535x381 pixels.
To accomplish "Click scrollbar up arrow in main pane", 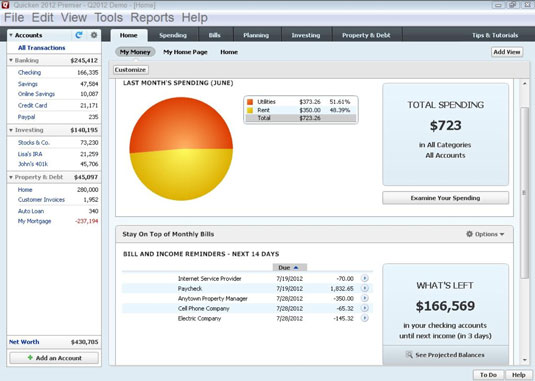I will click(x=524, y=83).
